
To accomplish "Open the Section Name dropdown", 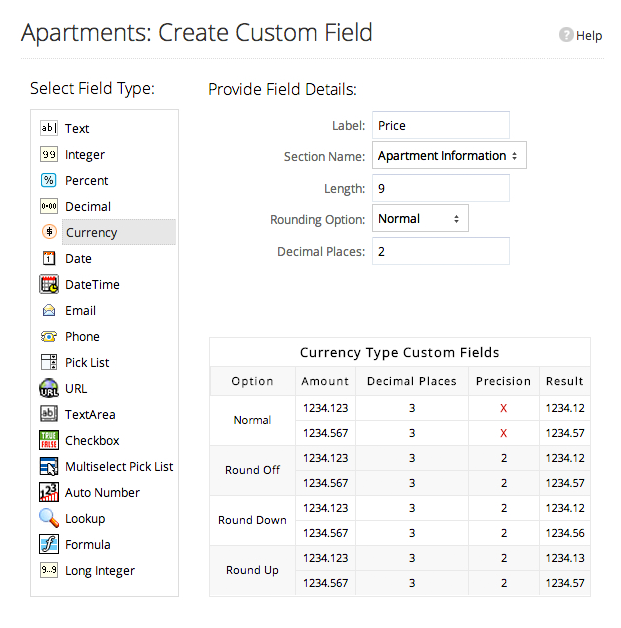I will pos(449,156).
